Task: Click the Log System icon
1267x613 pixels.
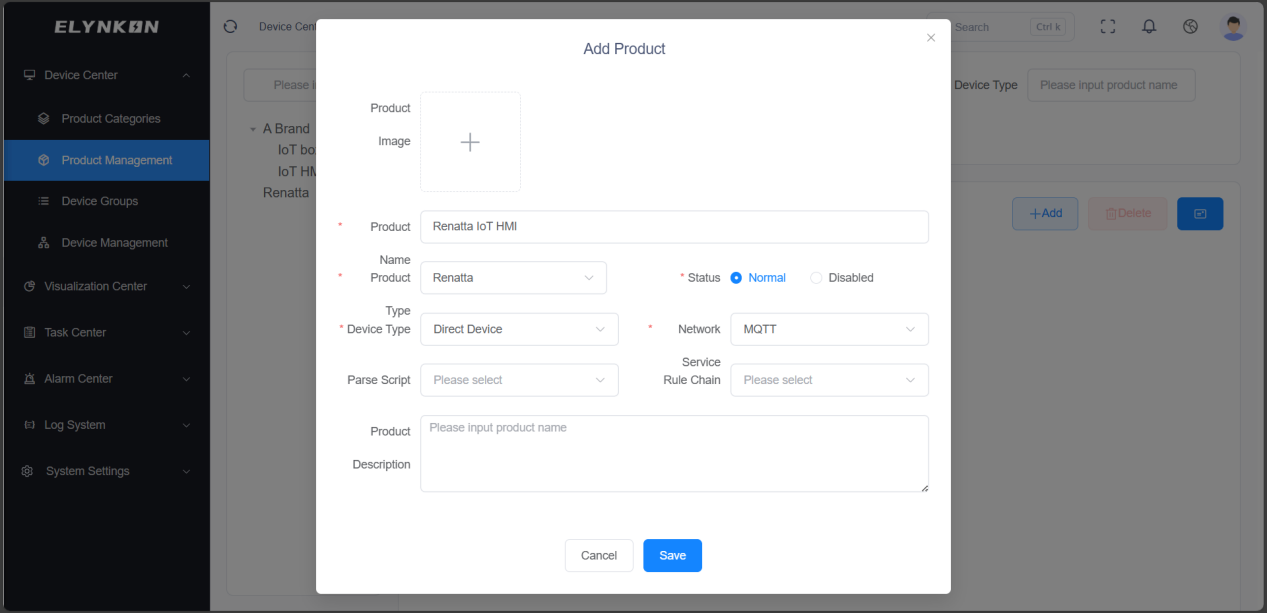Action: coord(29,425)
